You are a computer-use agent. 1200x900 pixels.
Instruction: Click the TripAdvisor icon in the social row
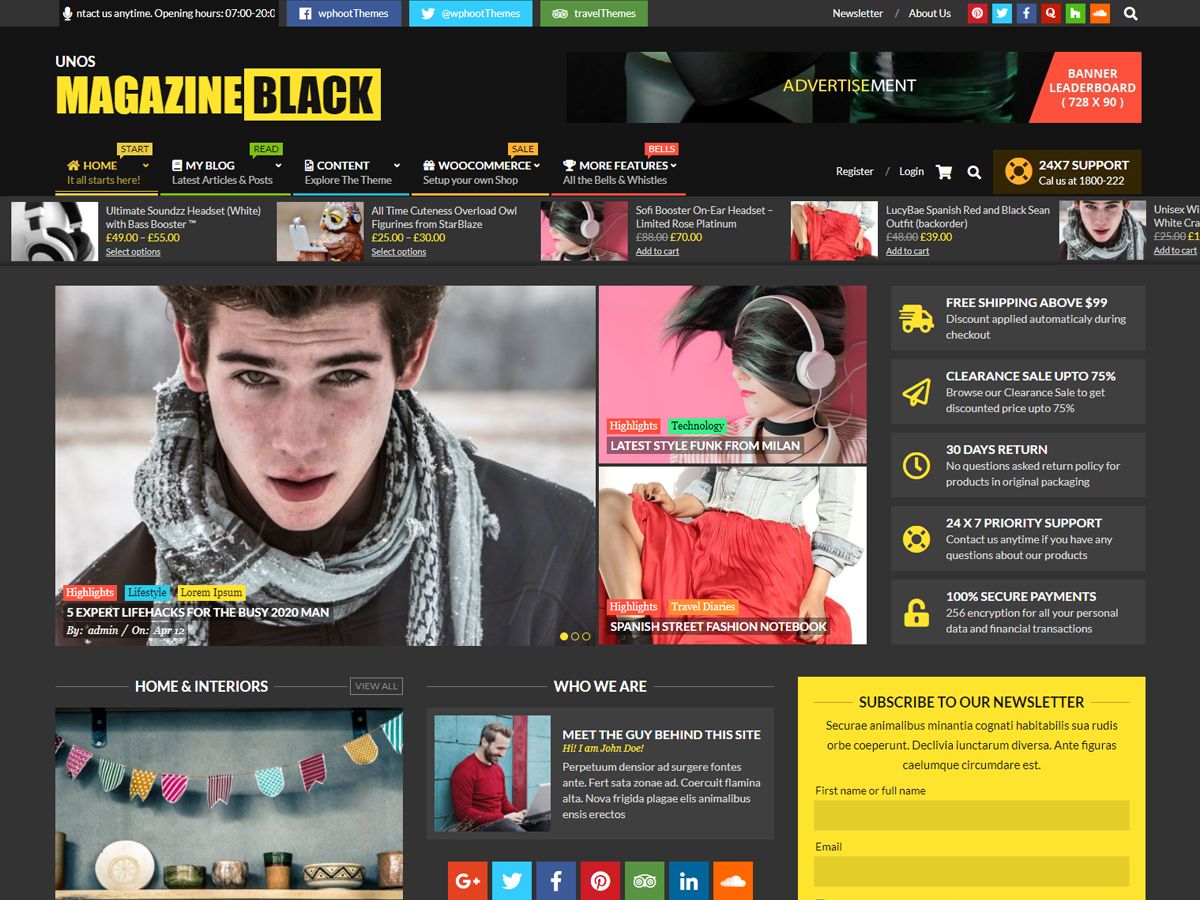(x=645, y=880)
